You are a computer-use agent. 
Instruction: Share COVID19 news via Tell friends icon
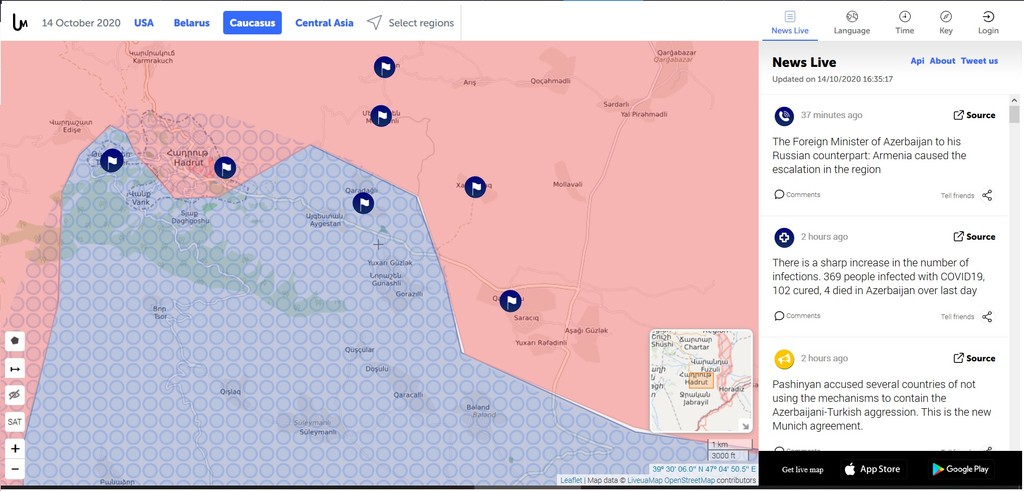click(x=987, y=317)
